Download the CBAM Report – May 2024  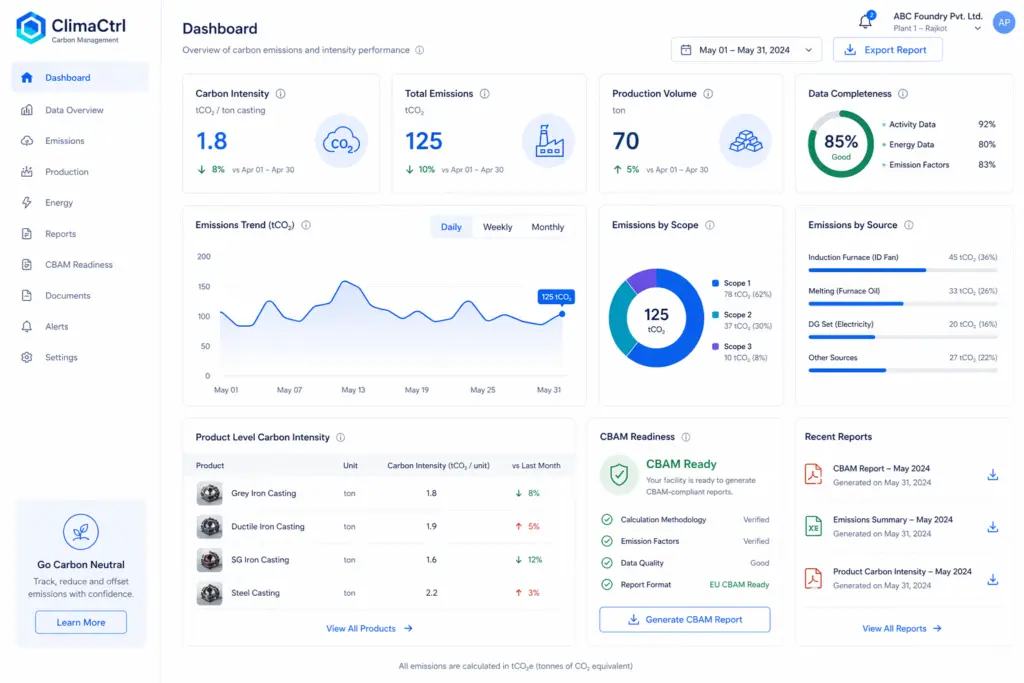pos(992,475)
